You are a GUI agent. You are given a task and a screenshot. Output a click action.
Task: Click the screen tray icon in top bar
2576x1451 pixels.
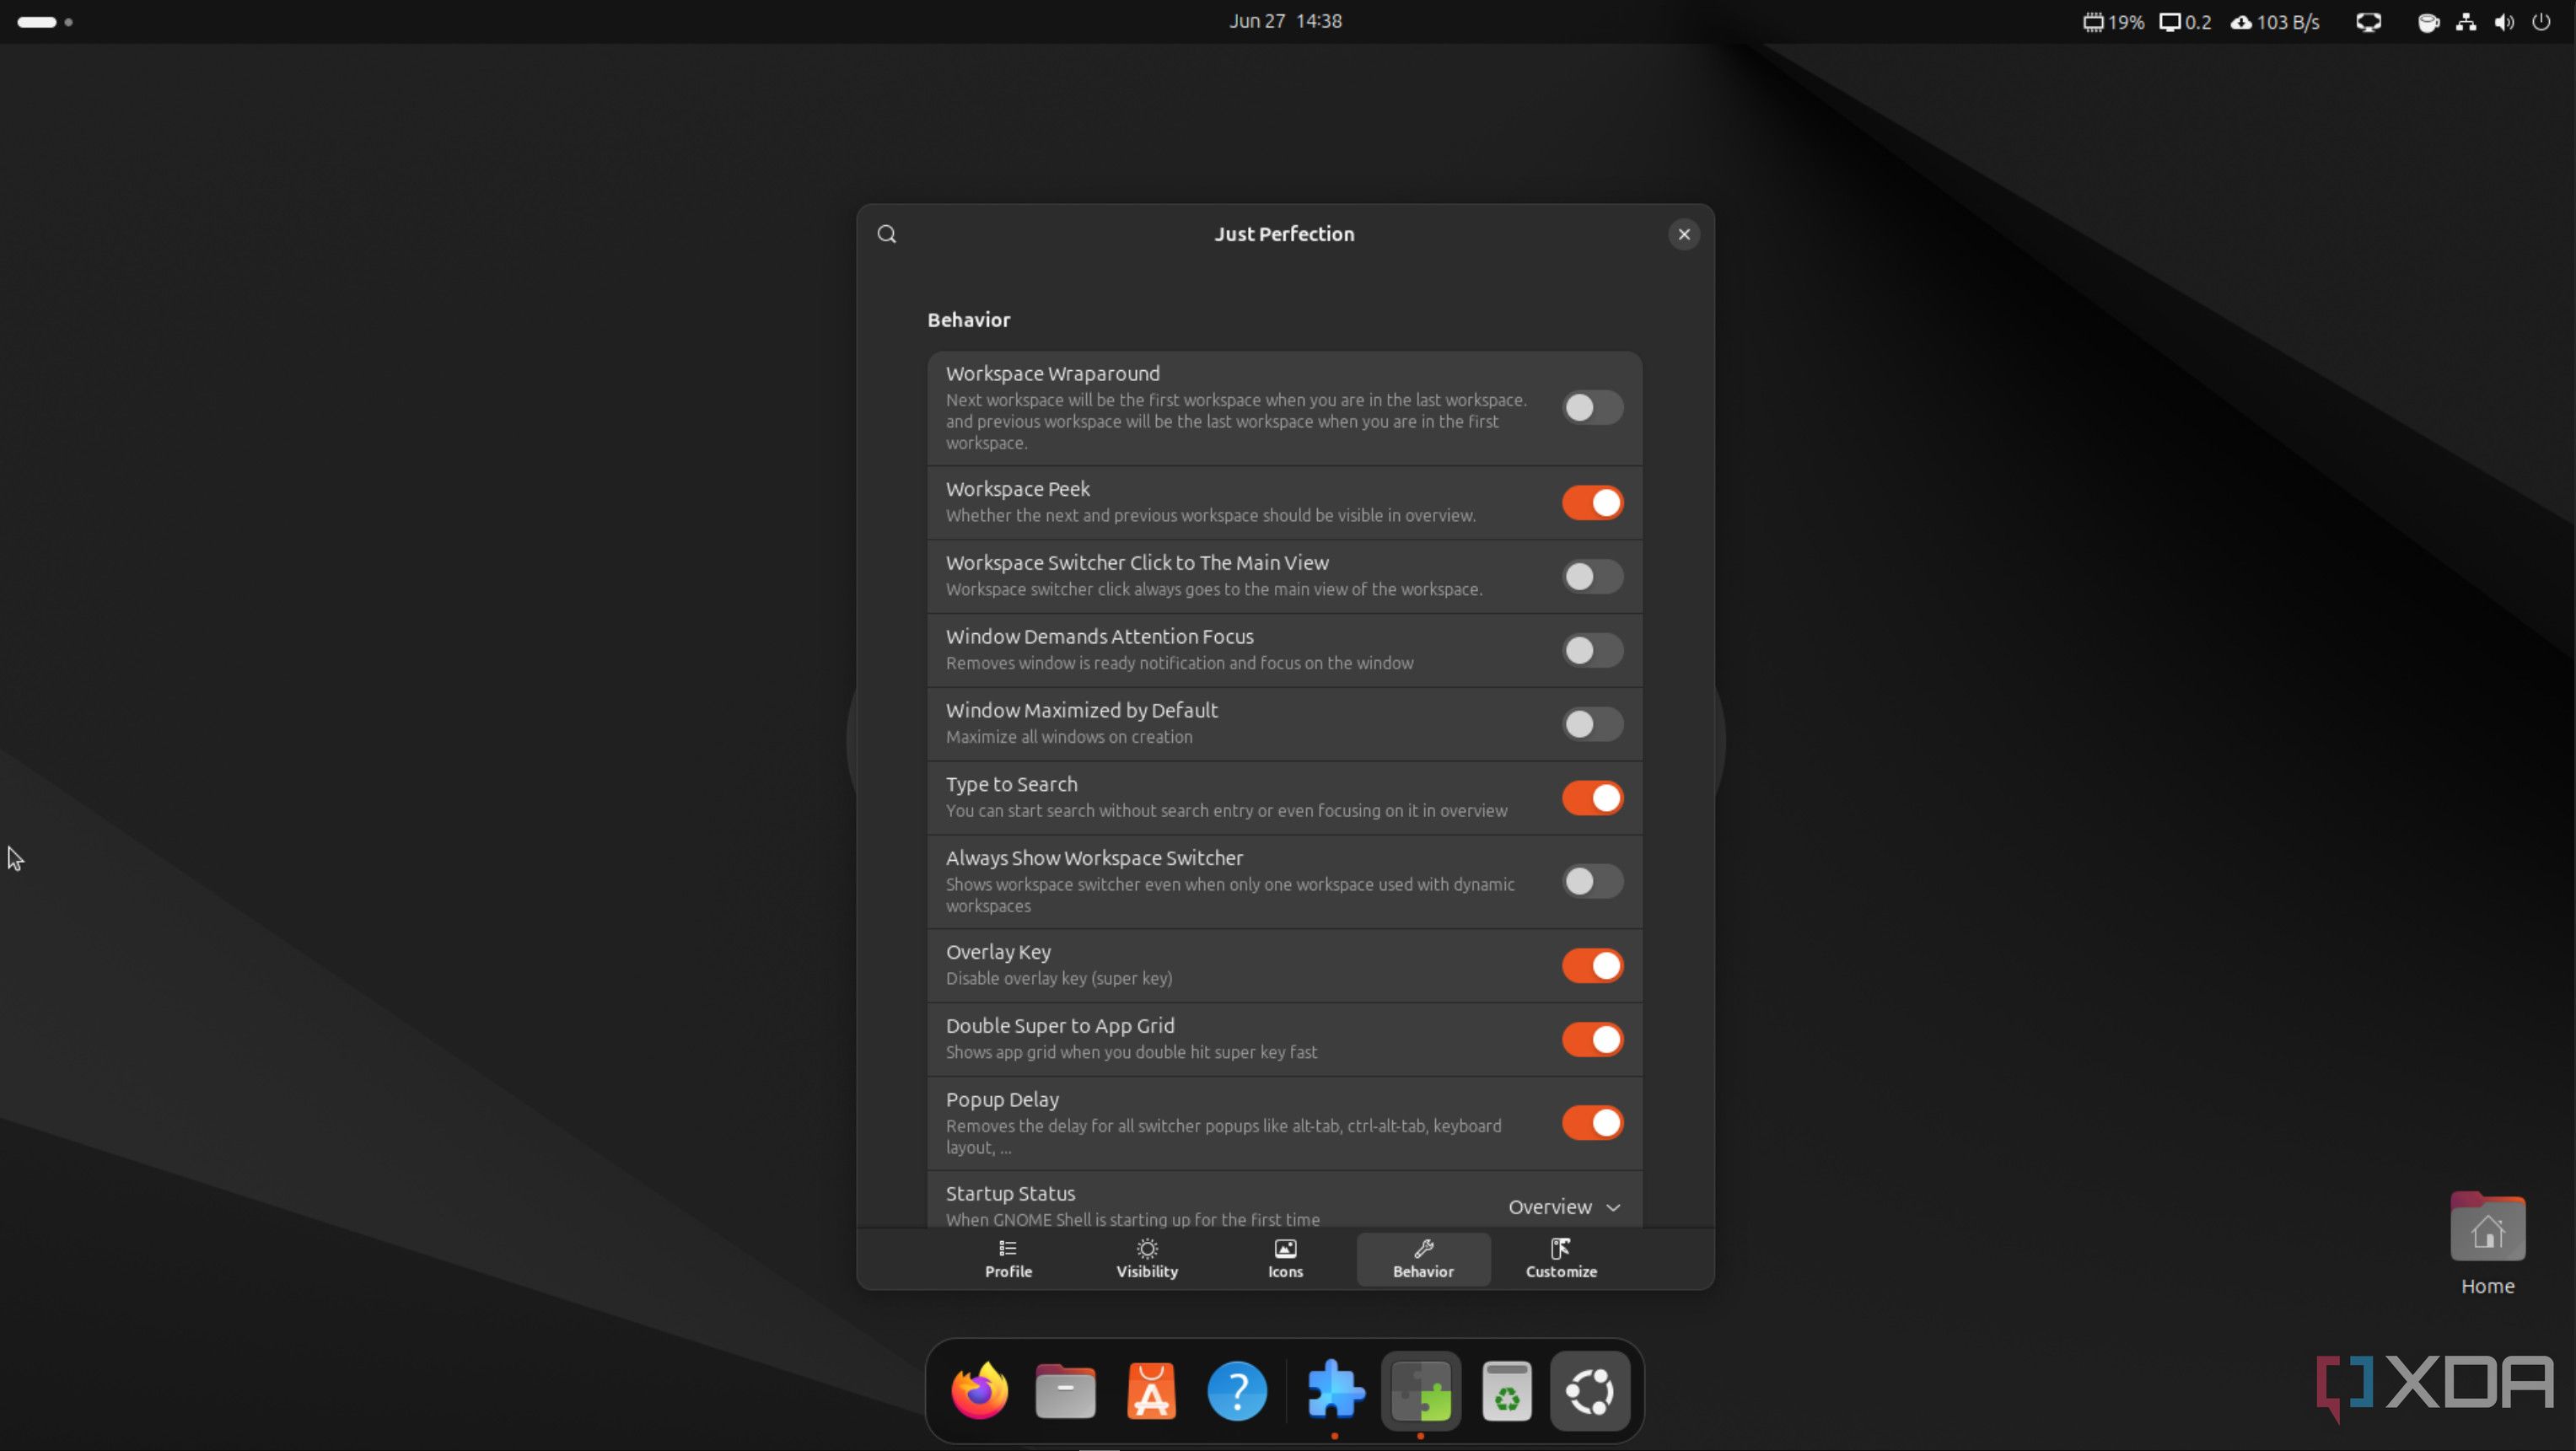[x=2368, y=22]
